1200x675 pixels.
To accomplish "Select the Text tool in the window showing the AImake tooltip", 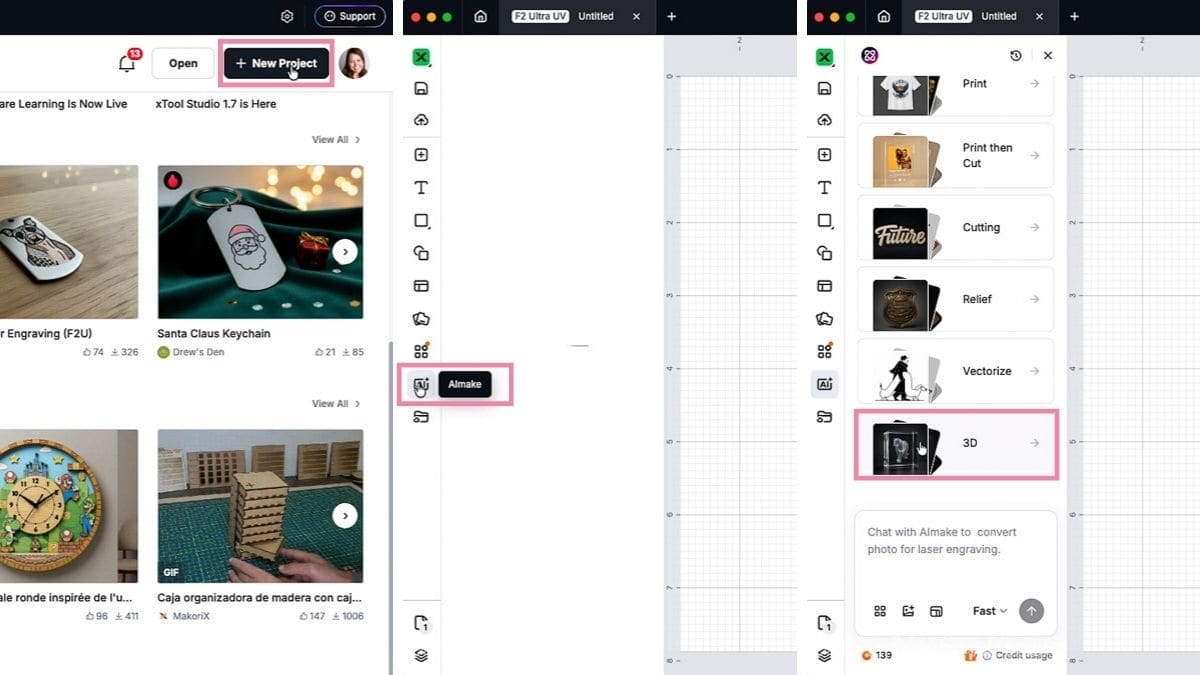I will coord(421,188).
